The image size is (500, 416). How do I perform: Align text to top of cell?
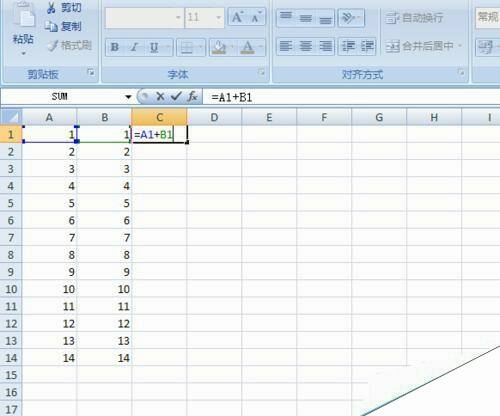(286, 18)
